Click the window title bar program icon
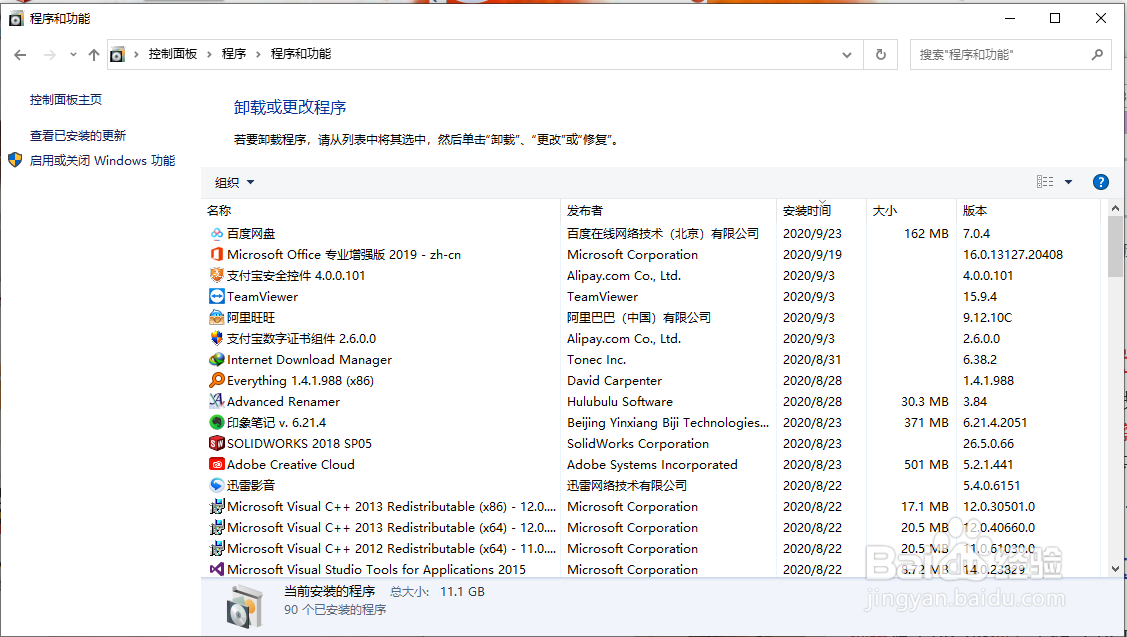The image size is (1127, 637). pos(16,19)
